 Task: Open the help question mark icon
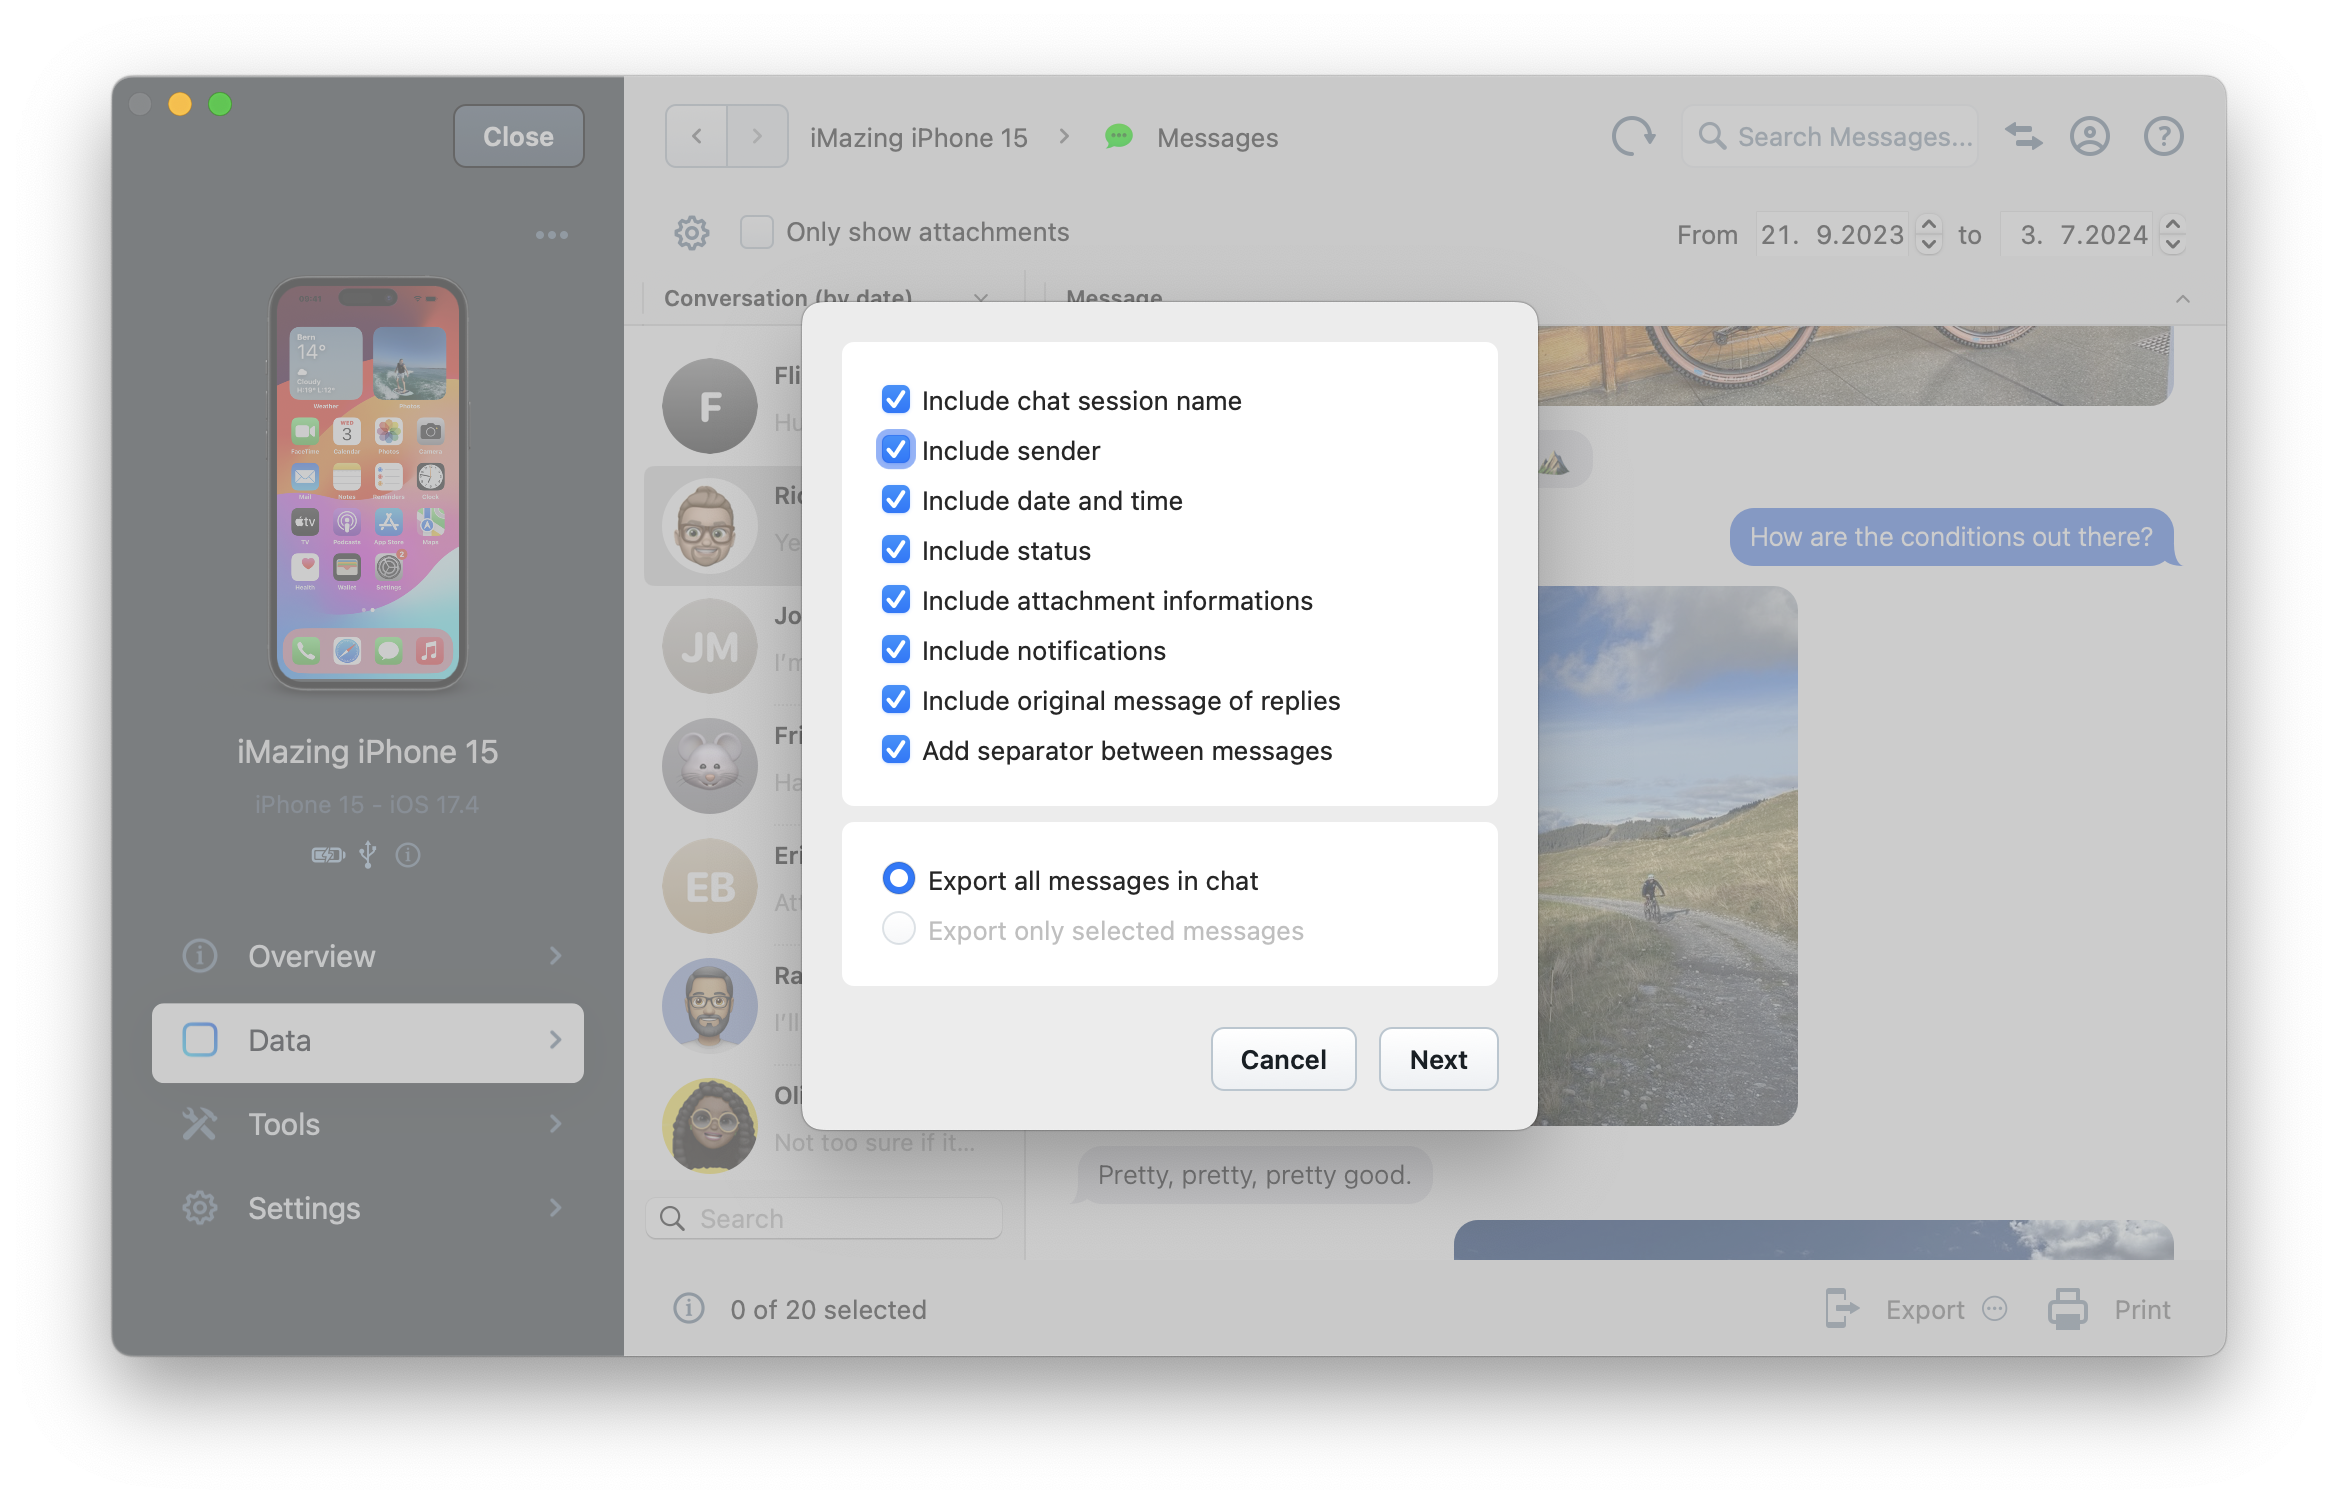[x=2163, y=136]
